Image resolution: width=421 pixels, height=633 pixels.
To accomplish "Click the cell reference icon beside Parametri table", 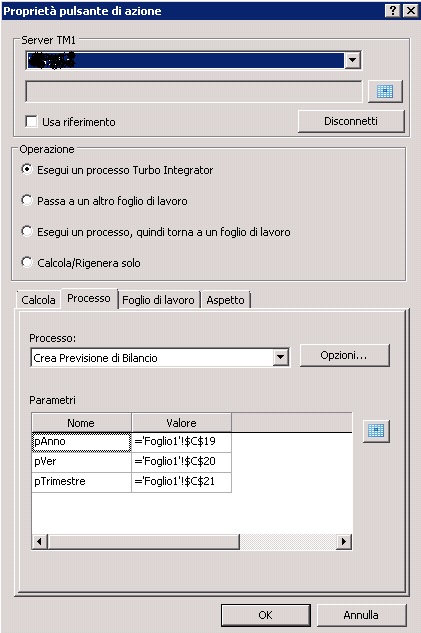I will [x=376, y=431].
